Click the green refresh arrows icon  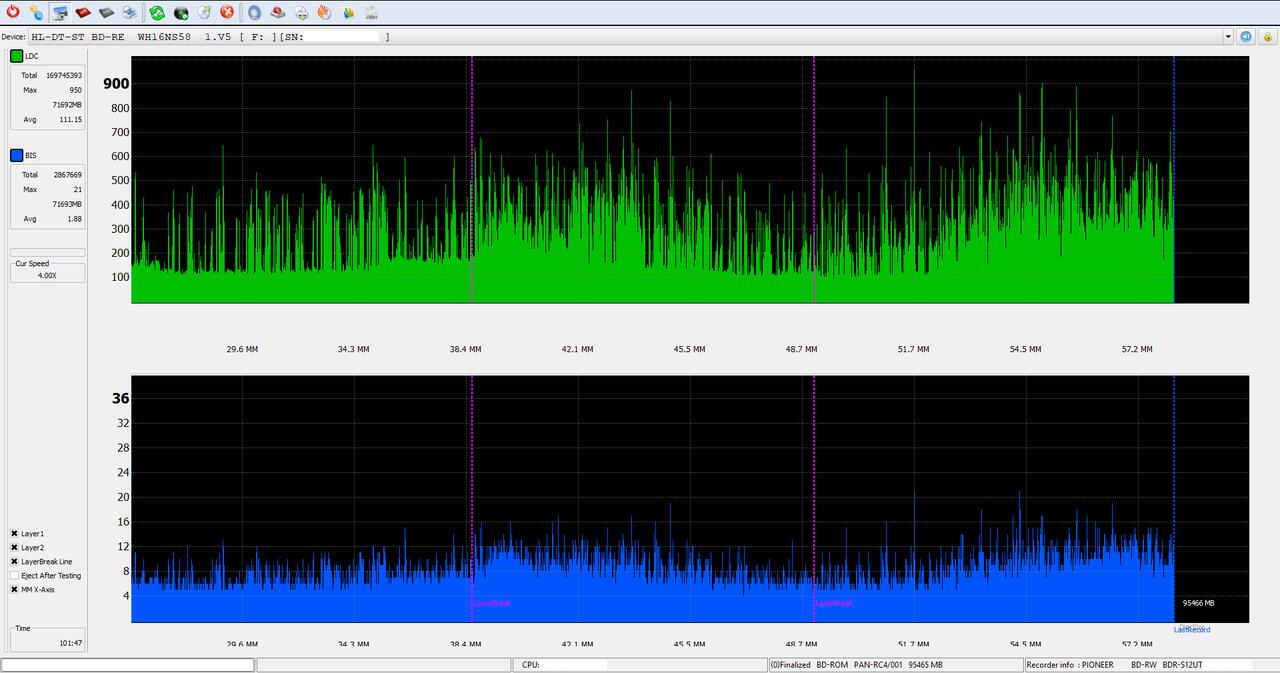157,12
